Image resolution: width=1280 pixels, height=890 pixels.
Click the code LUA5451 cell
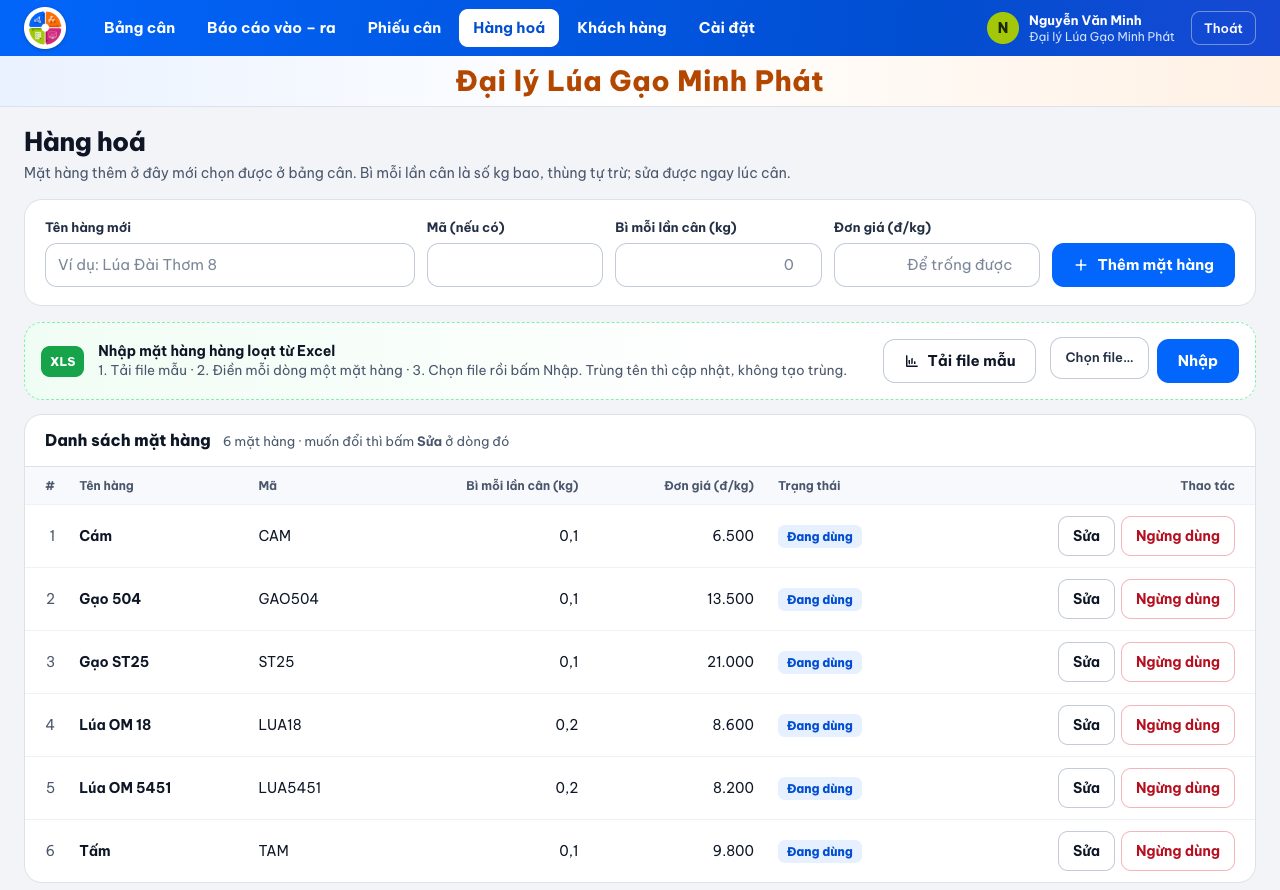click(290, 788)
